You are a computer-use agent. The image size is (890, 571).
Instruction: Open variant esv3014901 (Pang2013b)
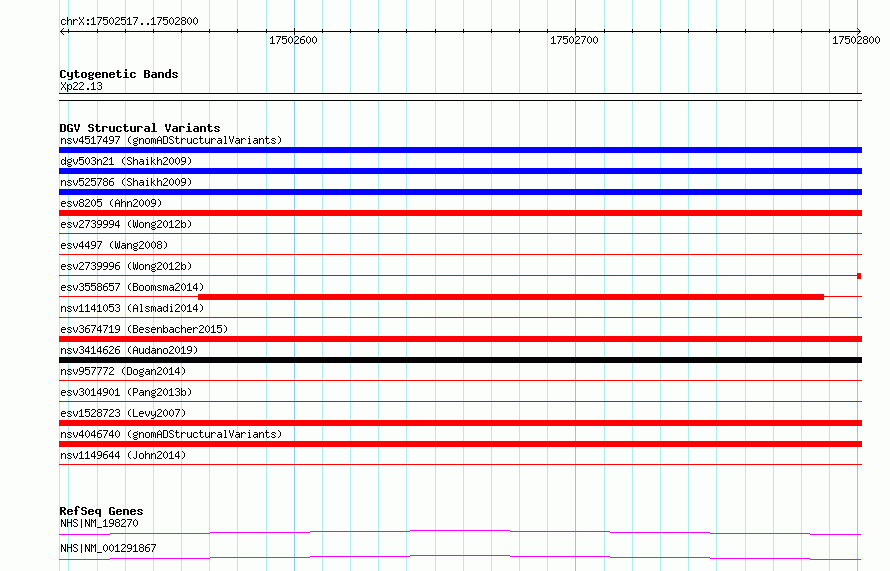(126, 392)
